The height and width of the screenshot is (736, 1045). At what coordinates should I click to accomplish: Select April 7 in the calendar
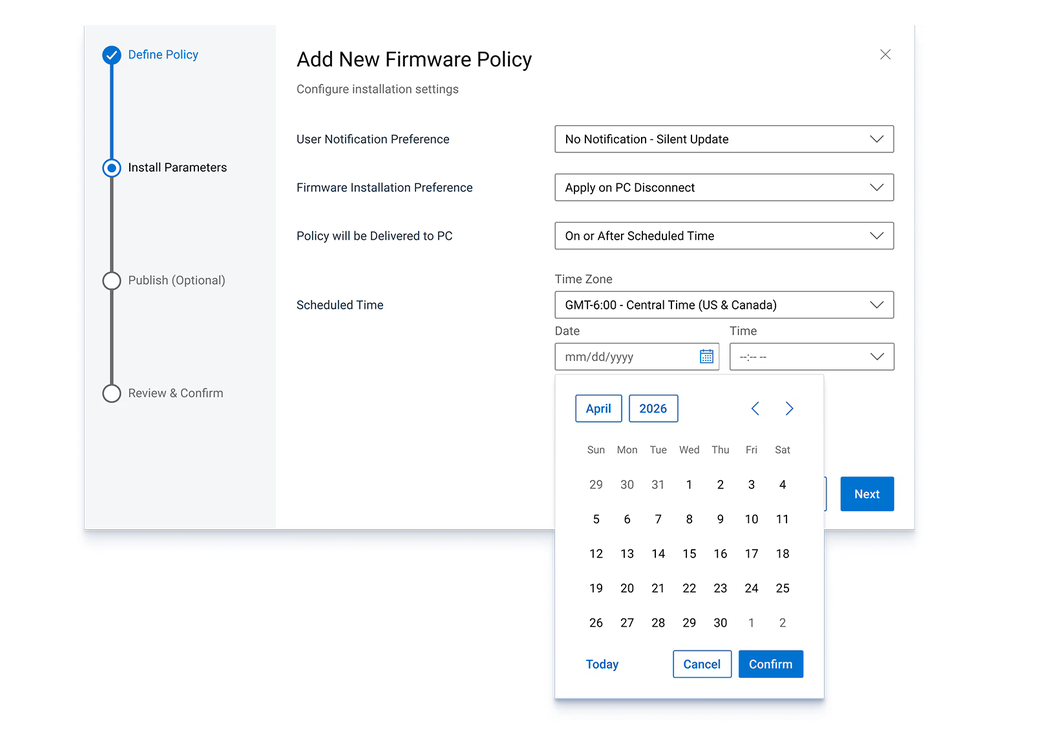click(658, 519)
